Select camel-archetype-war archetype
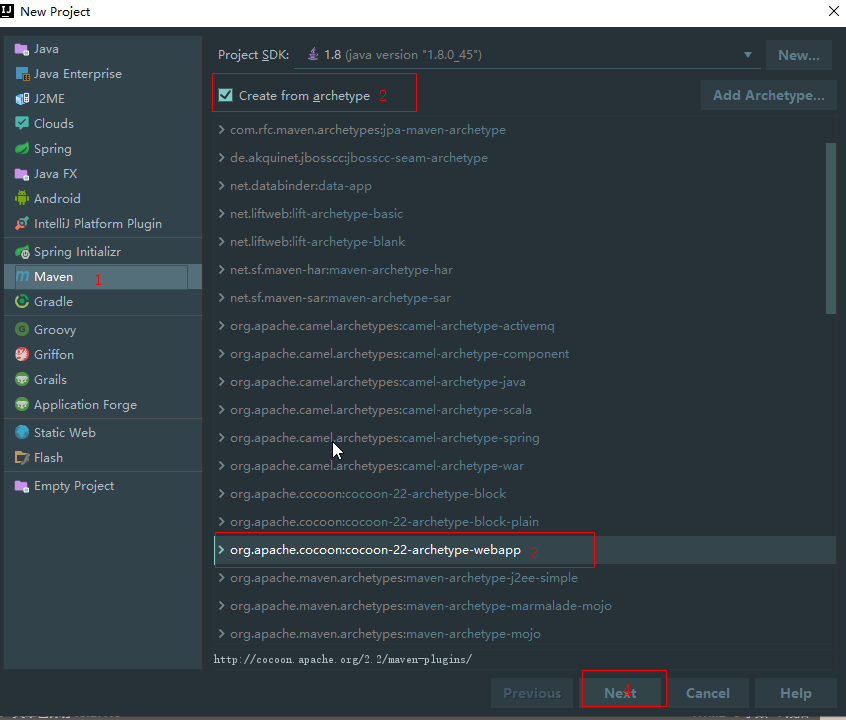Image resolution: width=846 pixels, height=720 pixels. [x=524, y=466]
